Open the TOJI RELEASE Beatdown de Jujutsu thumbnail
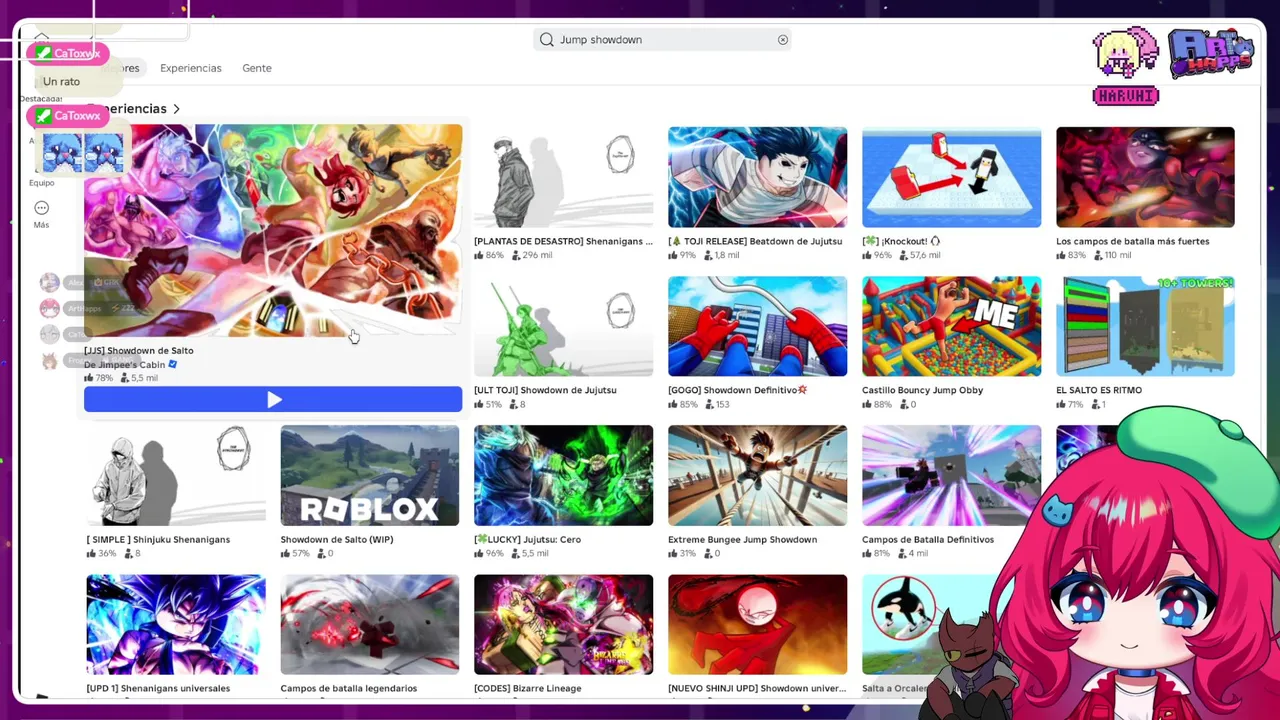The width and height of the screenshot is (1280, 720). (x=757, y=177)
